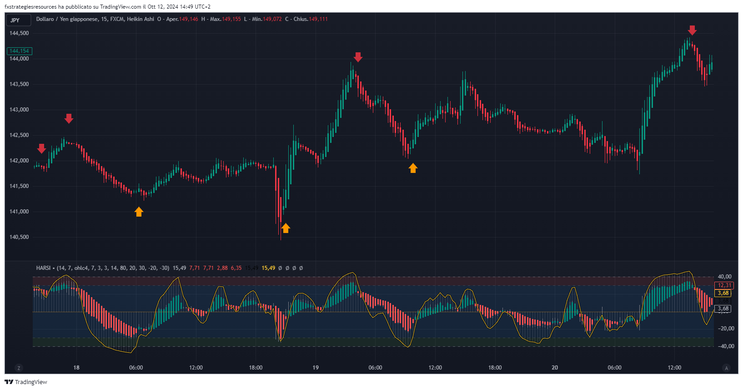This screenshot has width=743, height=390.
Task: Click the Chius. close value 149,111
Action: (x=318, y=19)
